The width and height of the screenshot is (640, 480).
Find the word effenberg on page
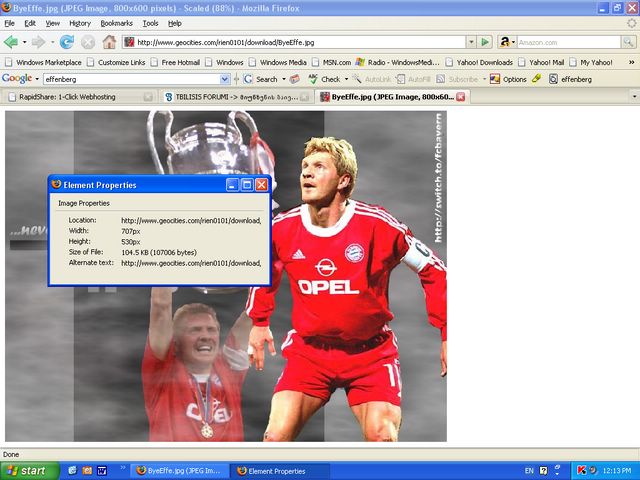click(x=570, y=79)
